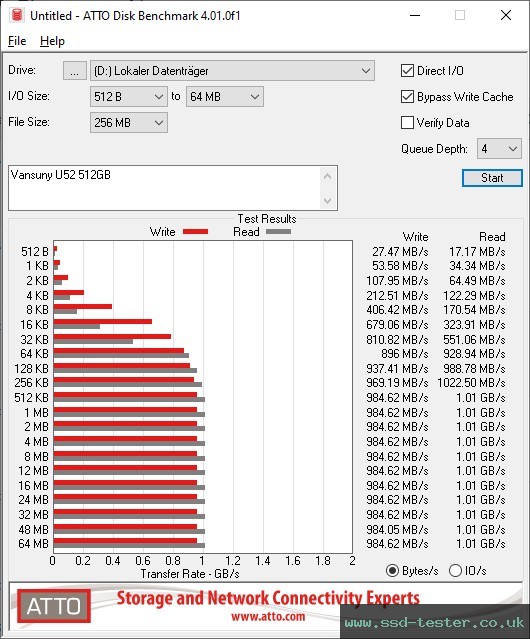The width and height of the screenshot is (530, 639).
Task: Click the 12 MB row label
Action: 33,471
